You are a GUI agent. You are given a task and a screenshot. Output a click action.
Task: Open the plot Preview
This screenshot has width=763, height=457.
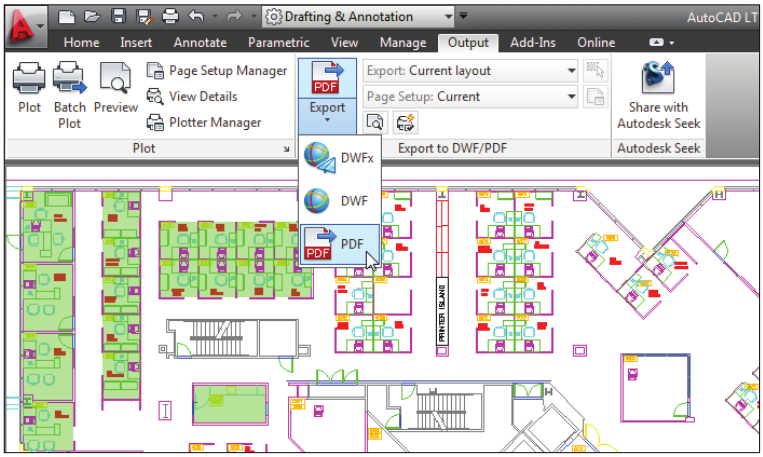116,88
